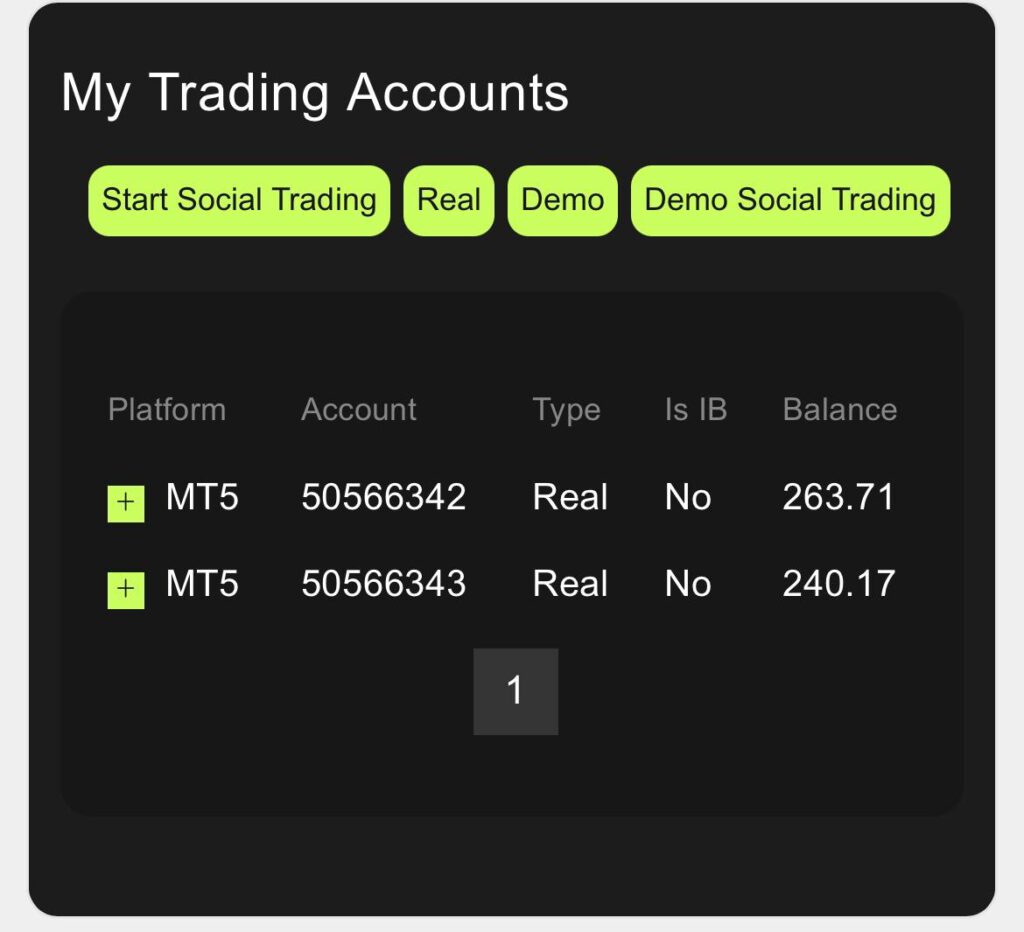Click the 263.71 balance value
1024x932 pixels.
click(838, 497)
